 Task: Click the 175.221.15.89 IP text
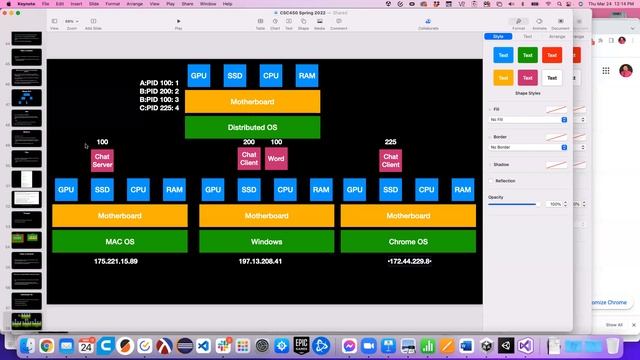pos(116,261)
